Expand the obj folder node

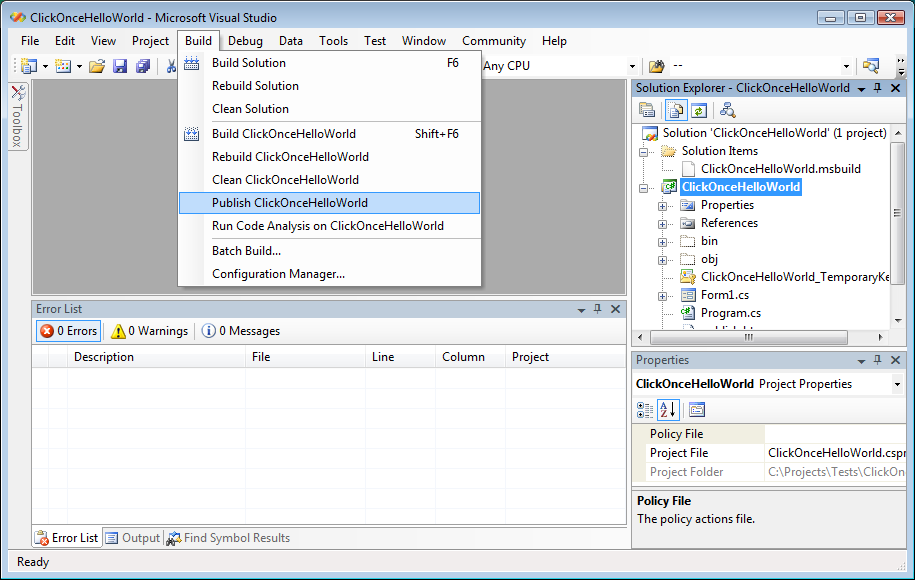tap(662, 260)
